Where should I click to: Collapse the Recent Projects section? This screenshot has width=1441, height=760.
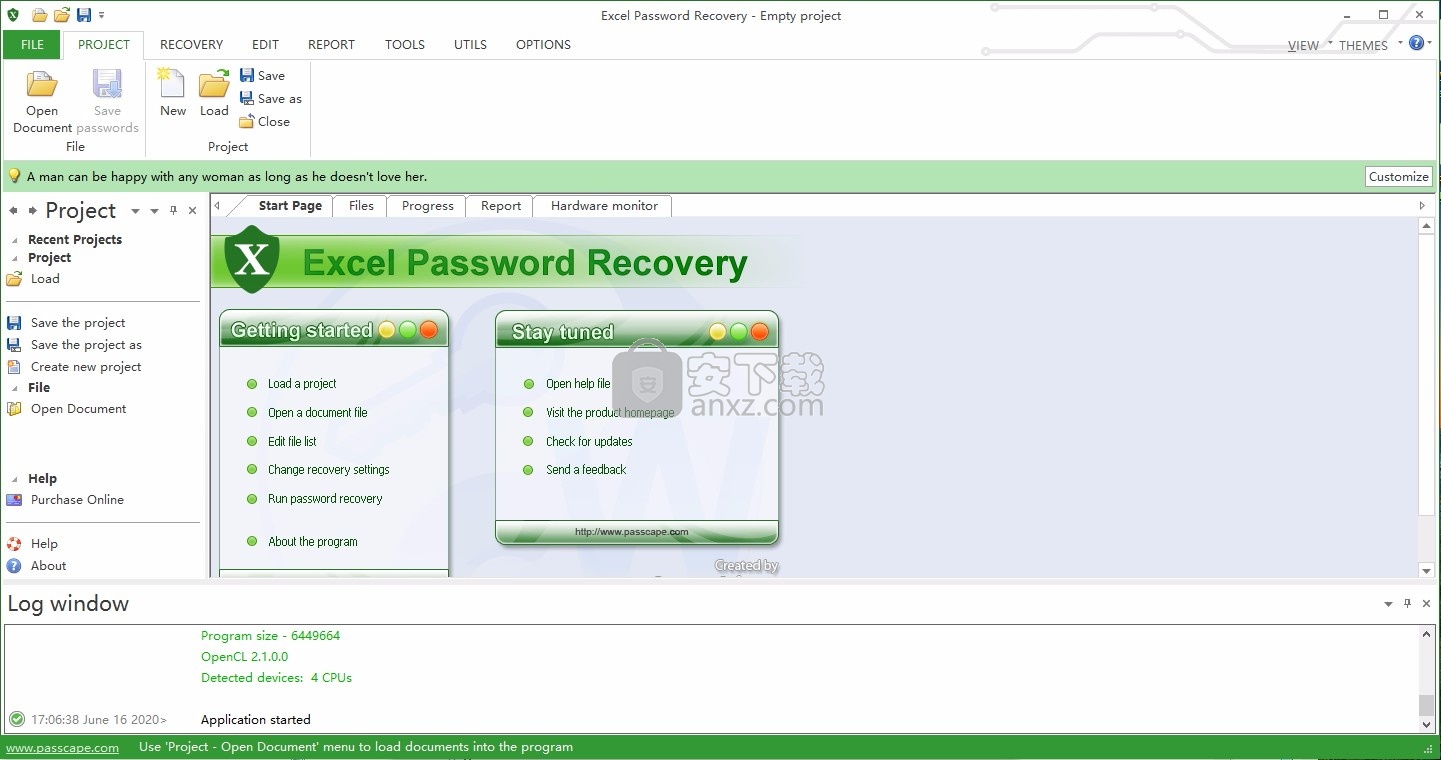(15, 240)
